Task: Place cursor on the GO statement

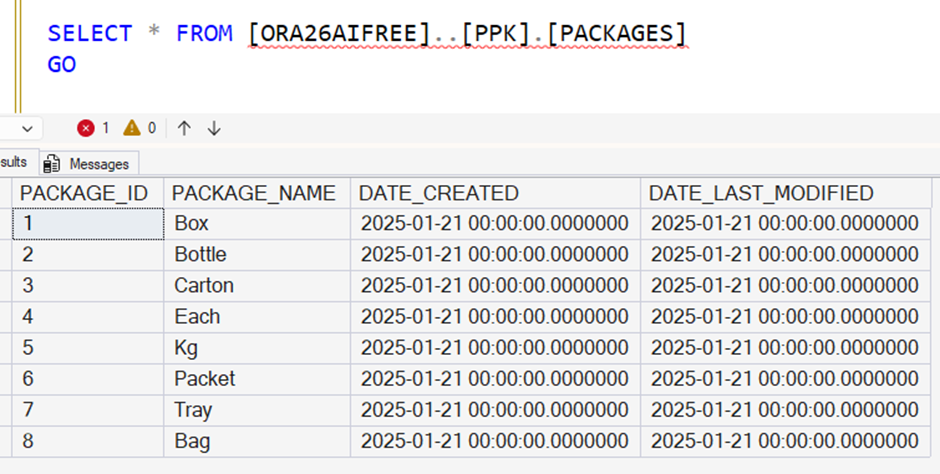Action: coord(61,65)
